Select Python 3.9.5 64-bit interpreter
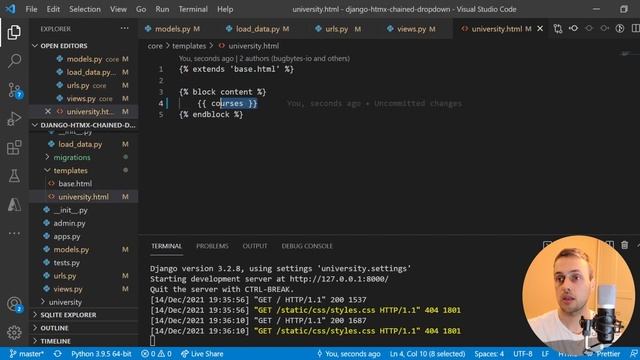Screen dimensions: 640x360 coord(101,353)
